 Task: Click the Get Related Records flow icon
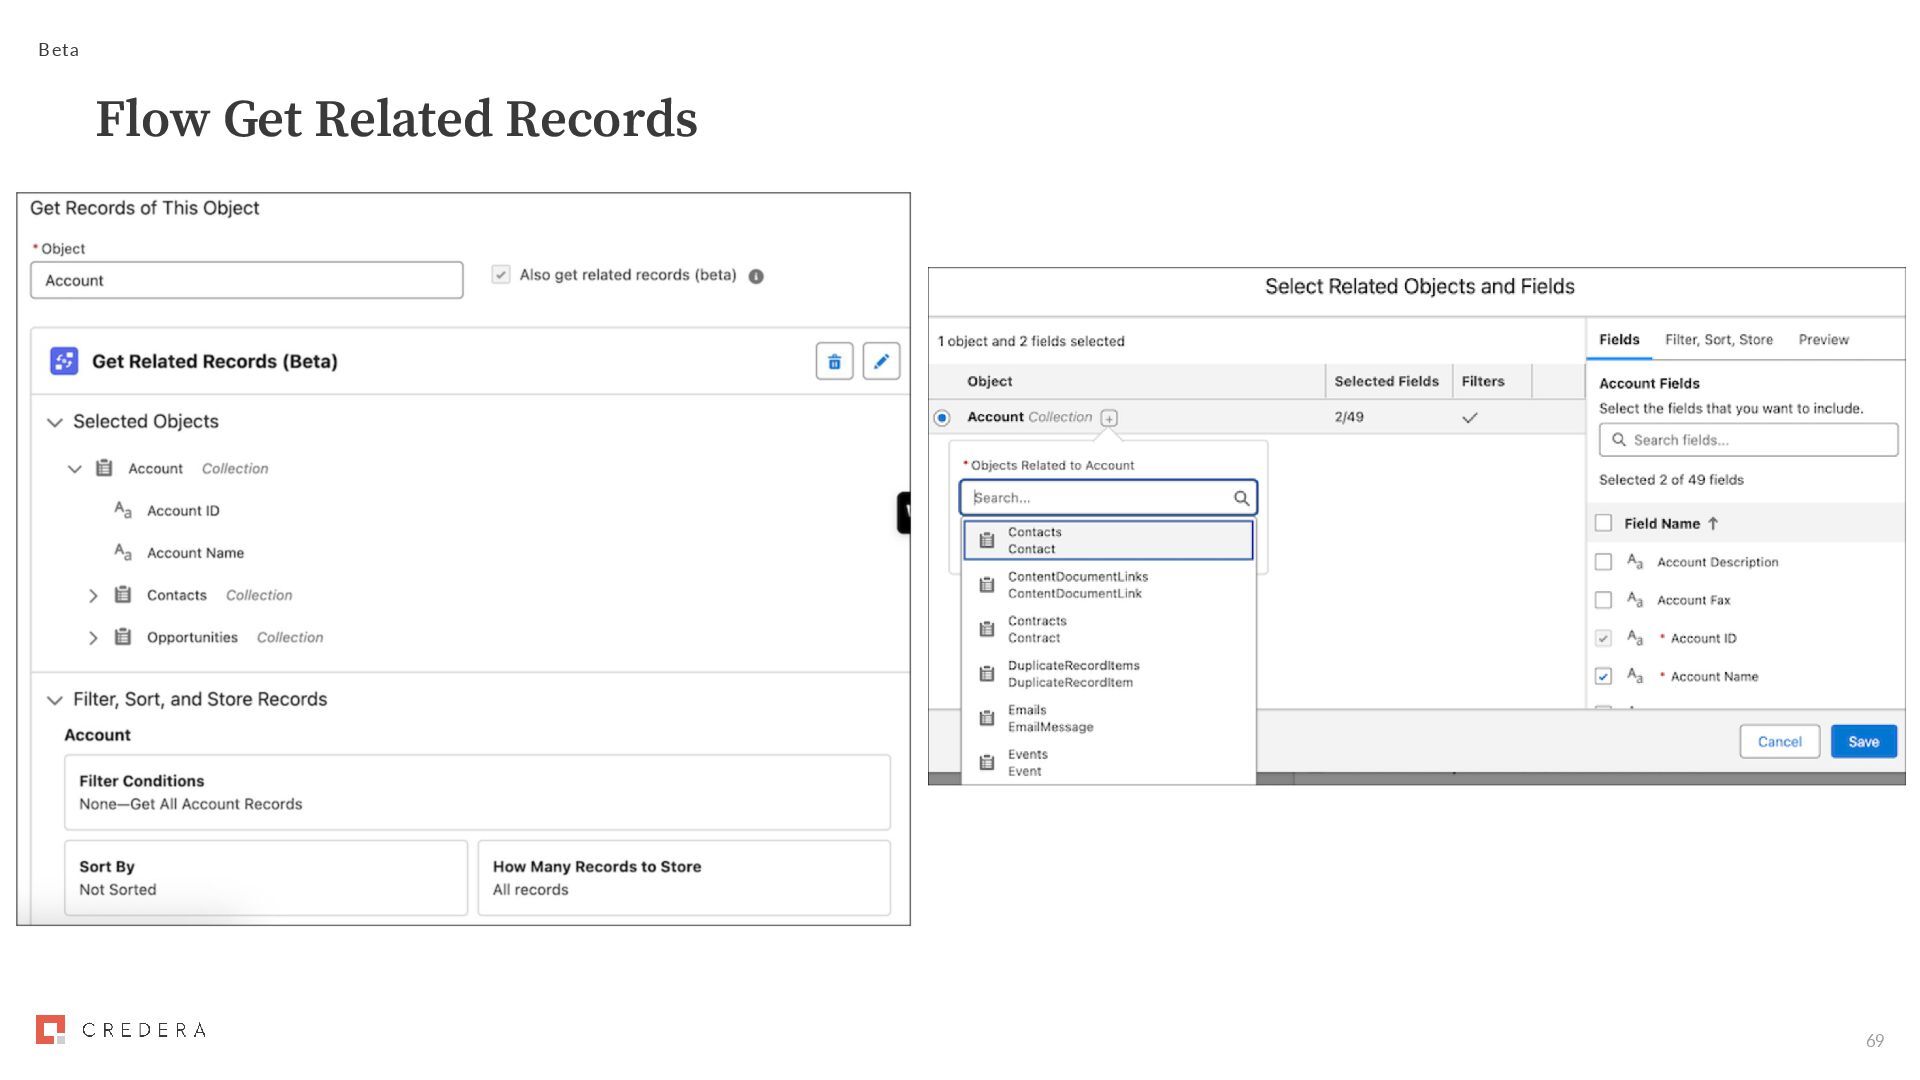point(64,361)
